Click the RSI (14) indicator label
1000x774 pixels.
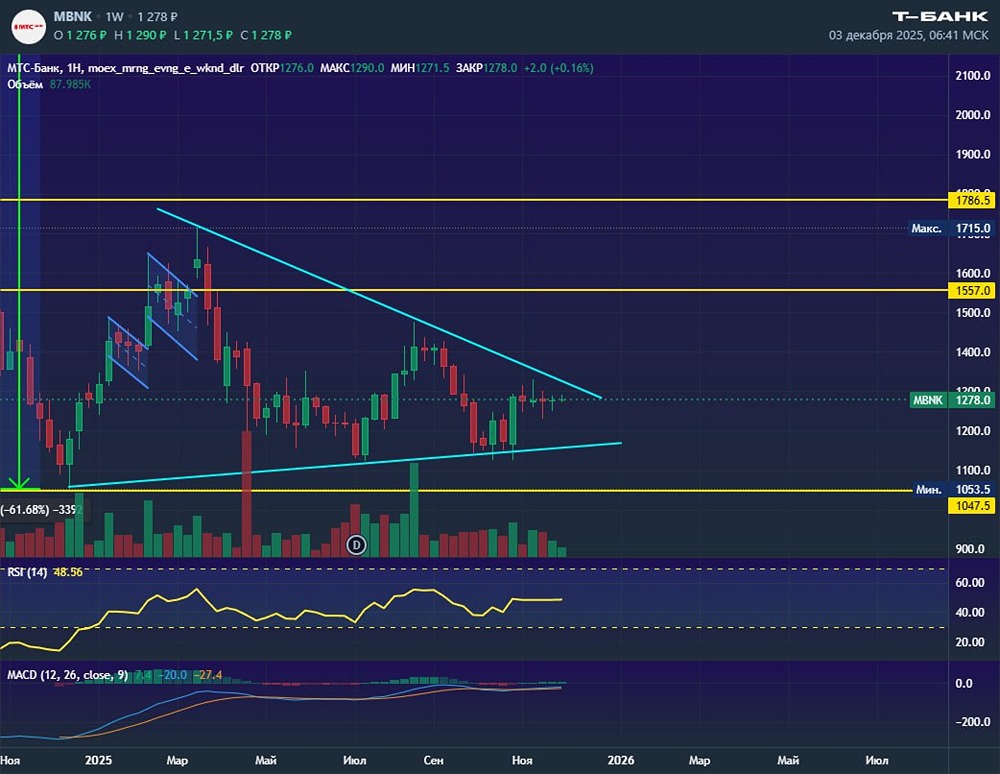pos(27,572)
